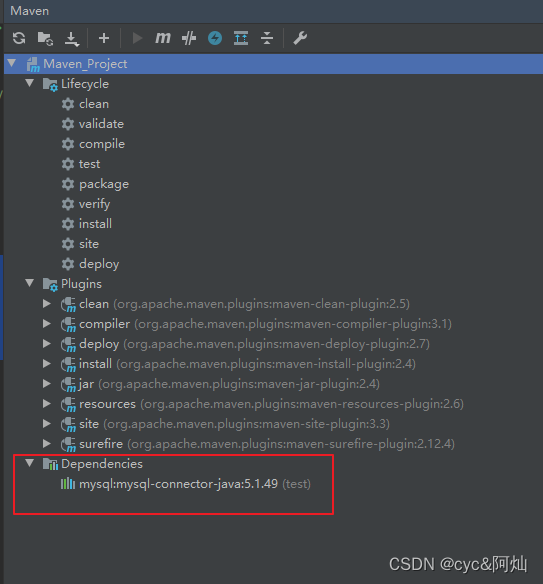Click the Plugins folder icon
Screen dimensions: 543x584
50,285
